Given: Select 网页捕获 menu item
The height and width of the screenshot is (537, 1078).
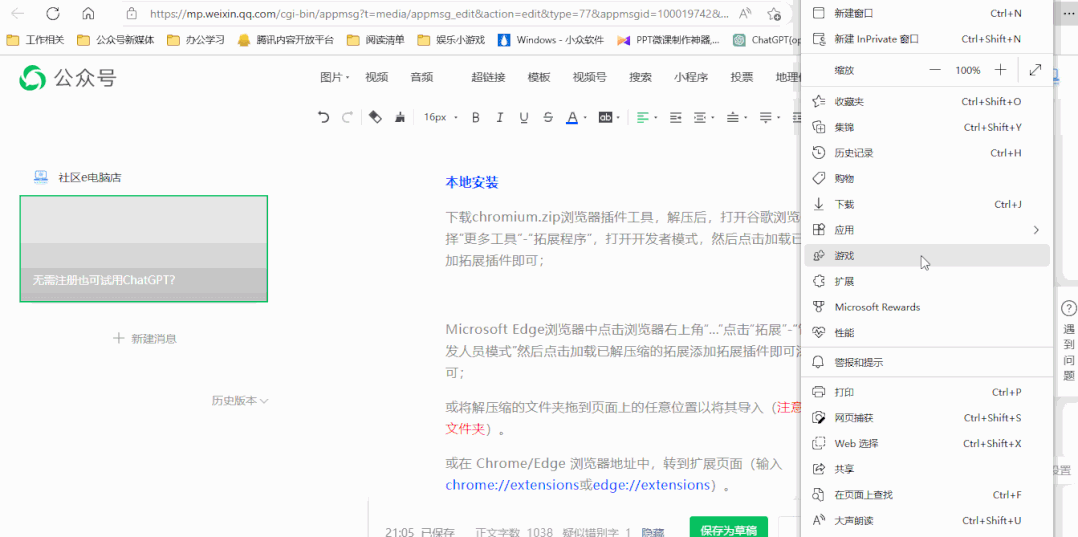Looking at the screenshot, I should point(927,418).
